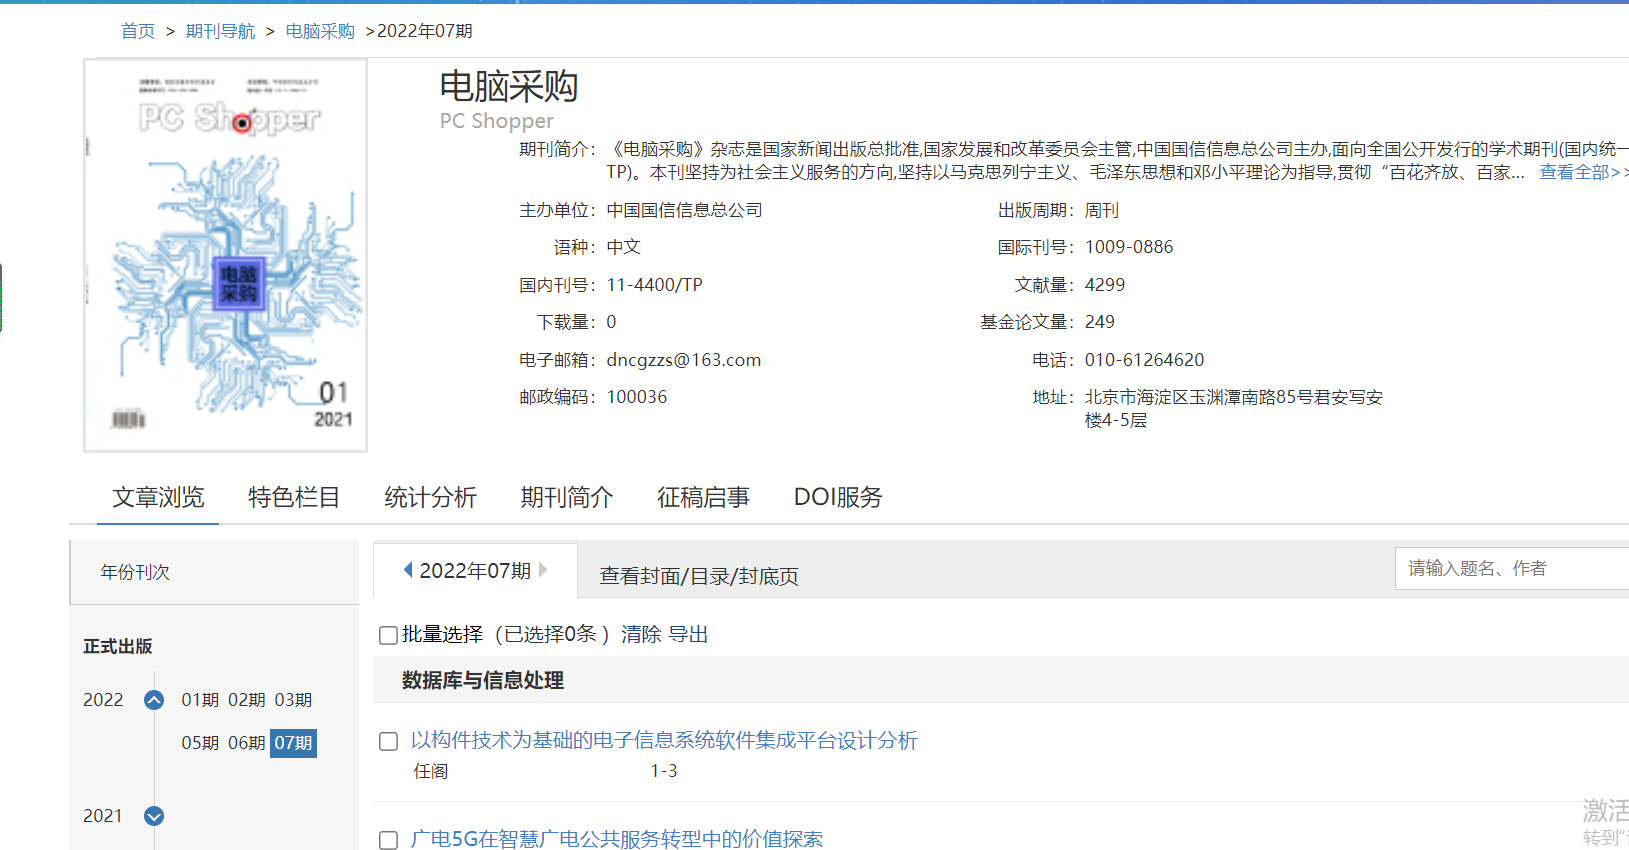This screenshot has width=1629, height=850.
Task: Select issue 06期 of 2022
Action: pyautogui.click(x=247, y=743)
